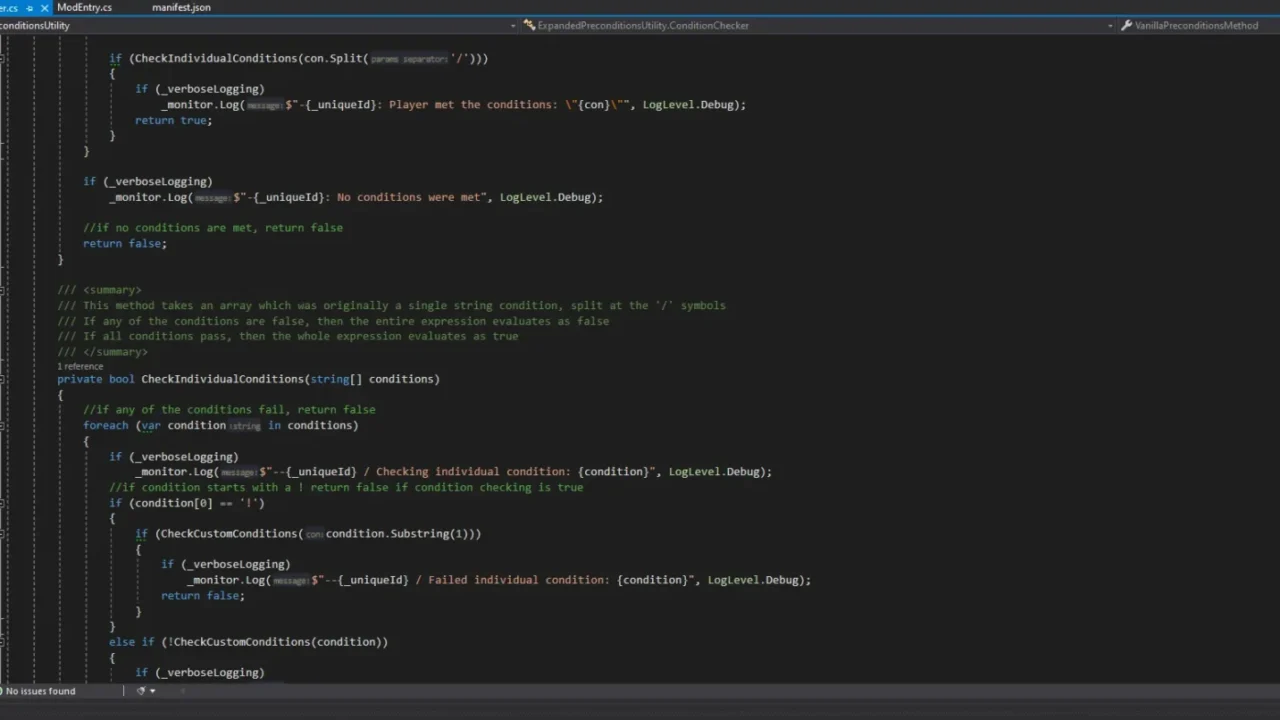Open the project dropdown ending in conditionsUtility

point(259,26)
